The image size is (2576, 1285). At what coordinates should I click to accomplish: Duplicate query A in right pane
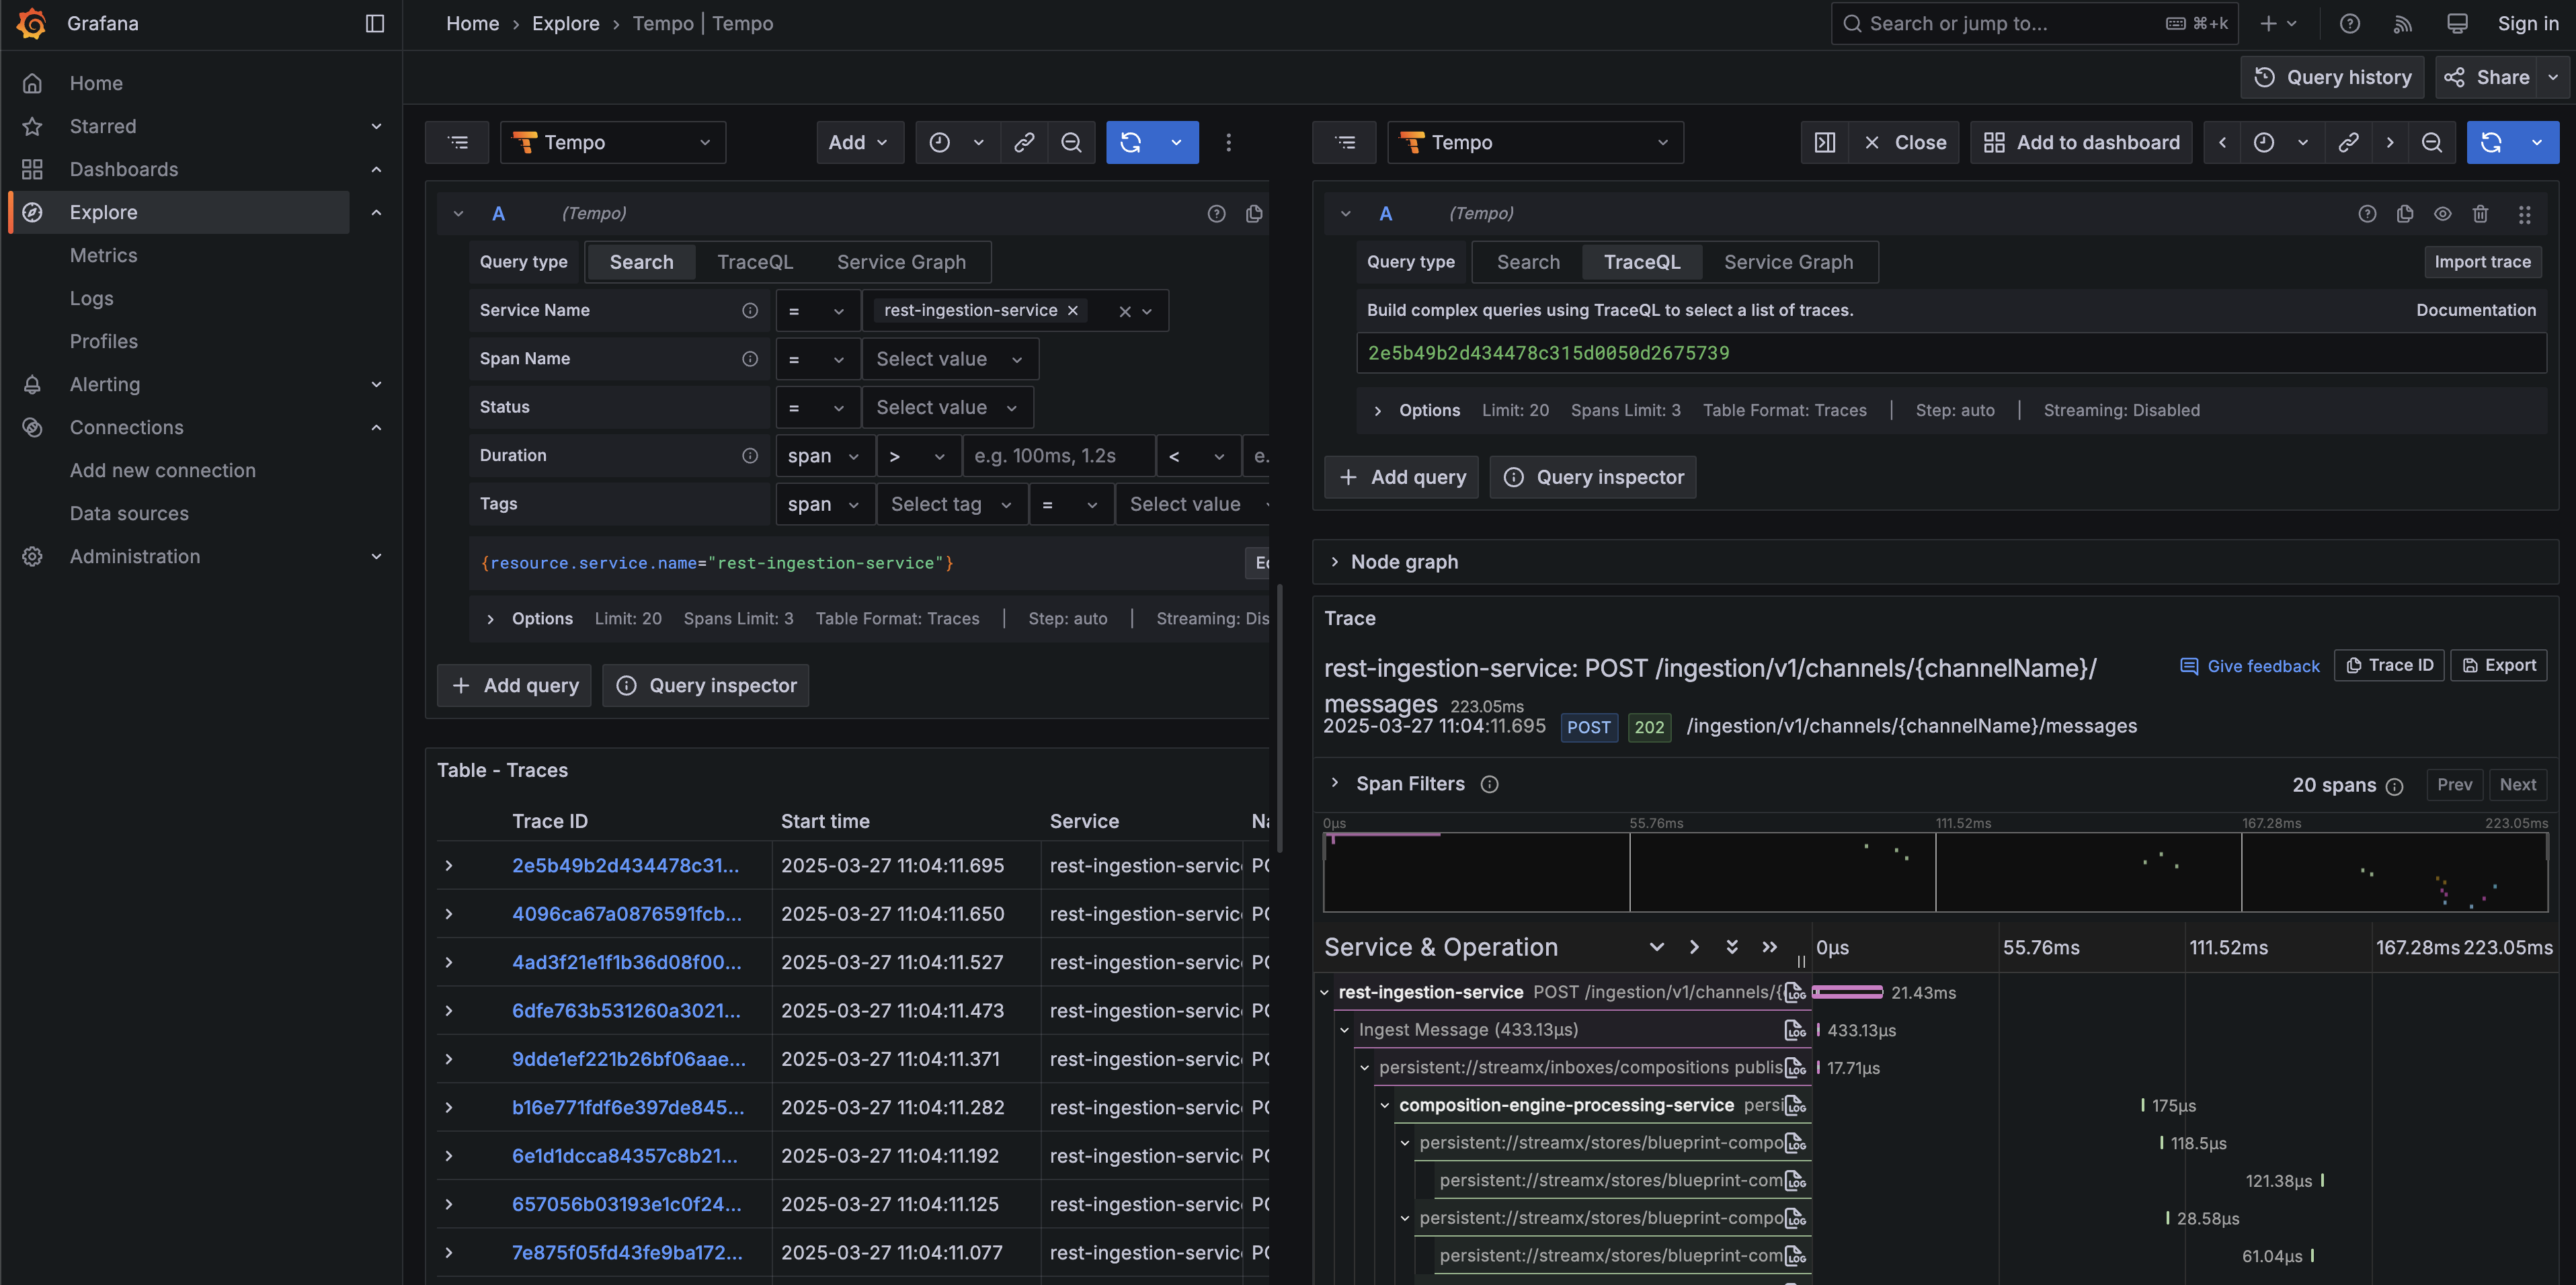[x=2405, y=214]
